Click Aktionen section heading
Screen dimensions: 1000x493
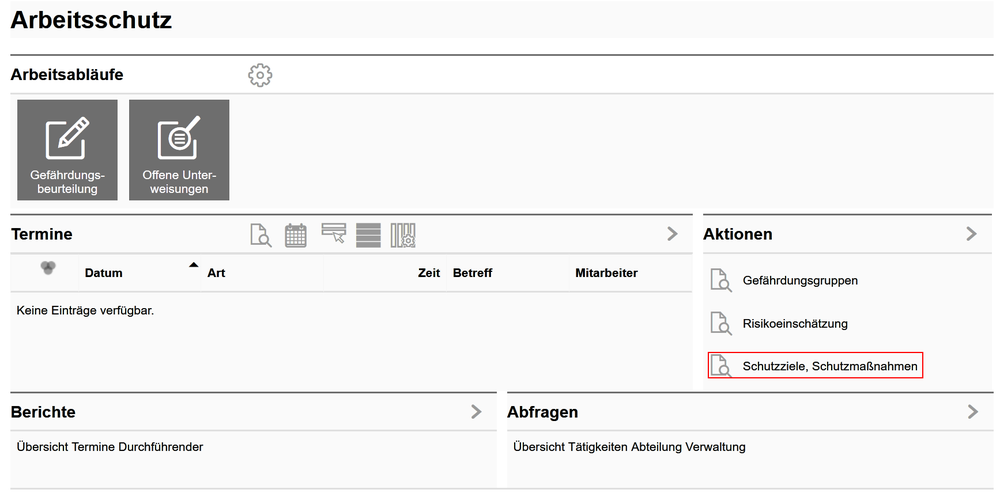(738, 234)
